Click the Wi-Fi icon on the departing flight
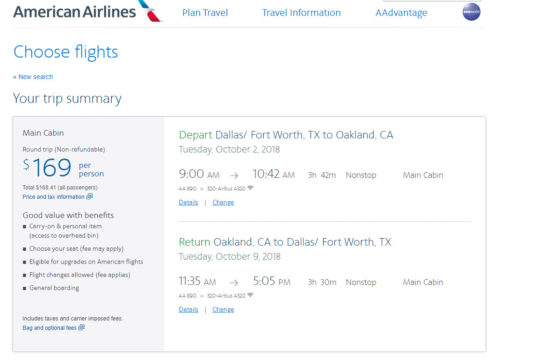This screenshot has width=550, height=364. click(x=250, y=188)
